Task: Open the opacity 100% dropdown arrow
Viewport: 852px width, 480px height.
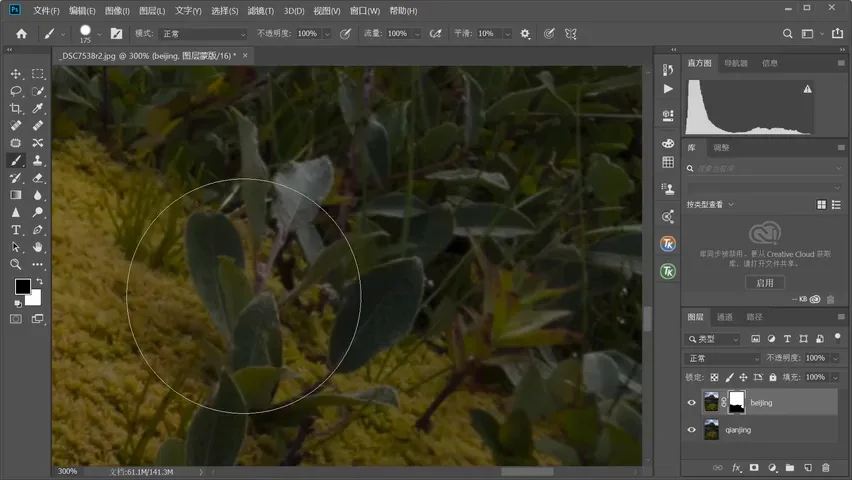Action: pyautogui.click(x=327, y=34)
